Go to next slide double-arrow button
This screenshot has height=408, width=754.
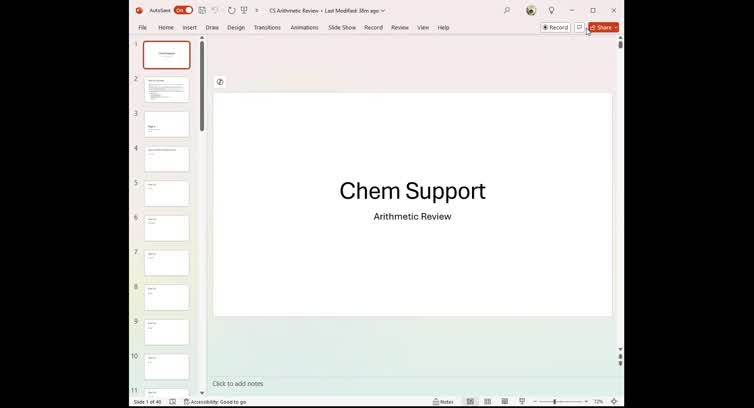pos(620,363)
